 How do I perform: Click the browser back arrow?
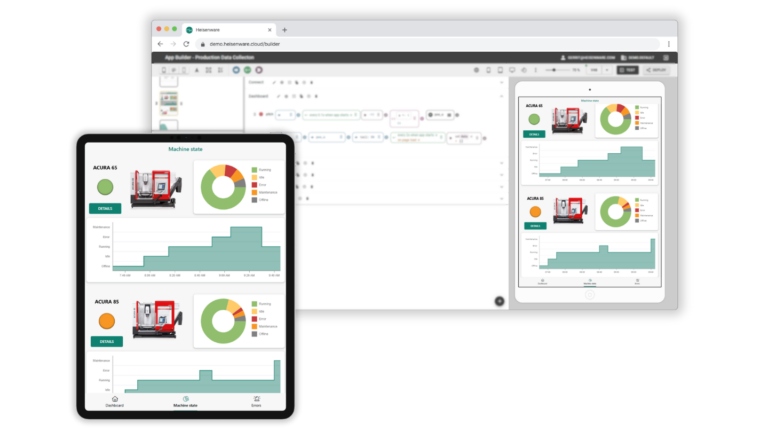click(161, 44)
